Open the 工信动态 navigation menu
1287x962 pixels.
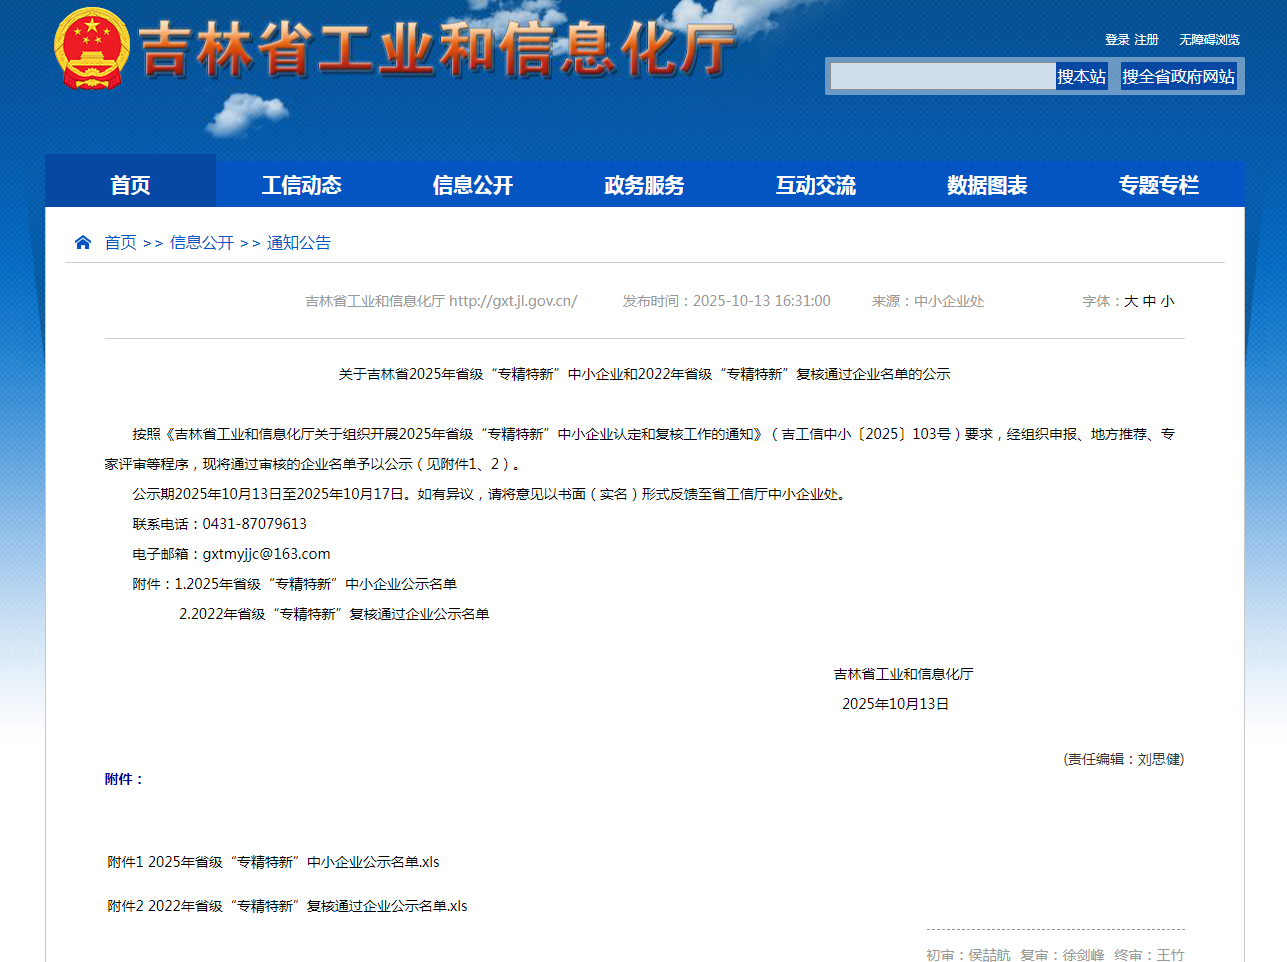click(x=301, y=184)
